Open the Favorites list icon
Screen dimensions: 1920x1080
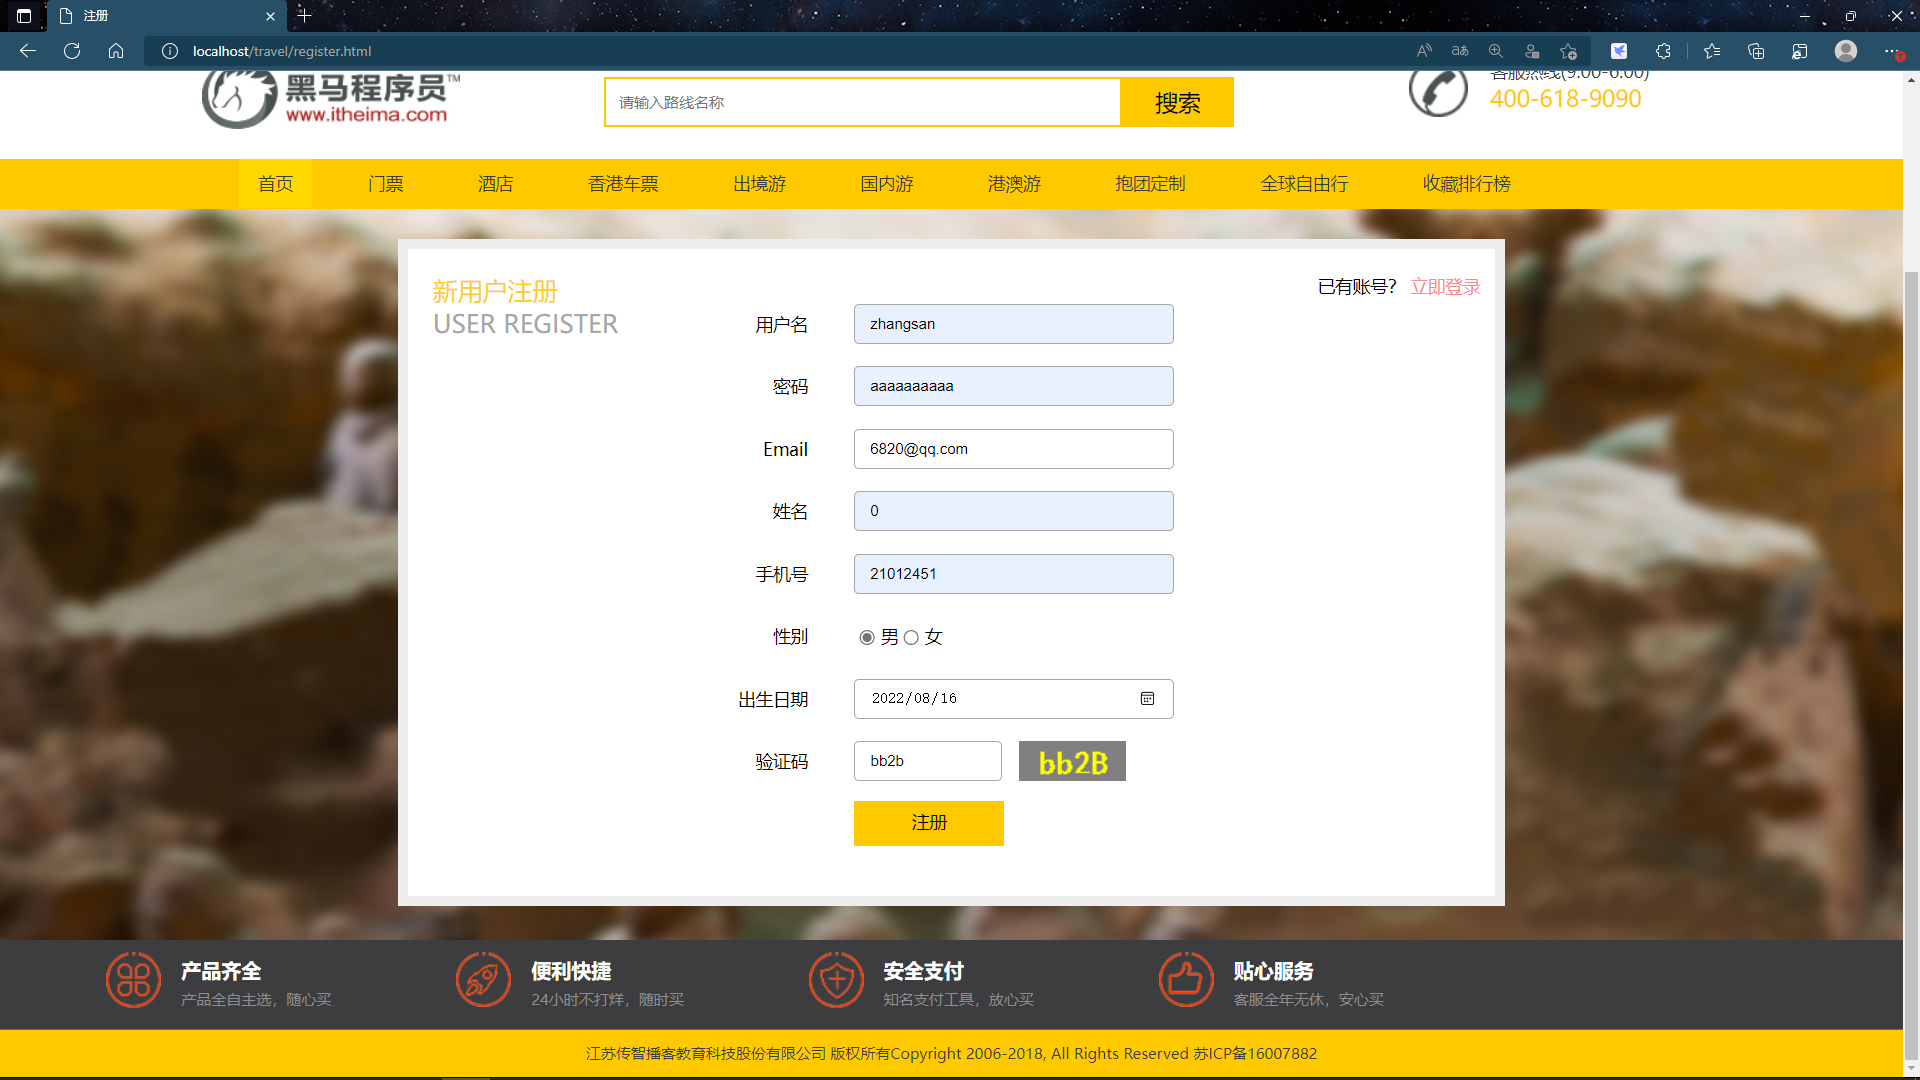pos(1712,51)
